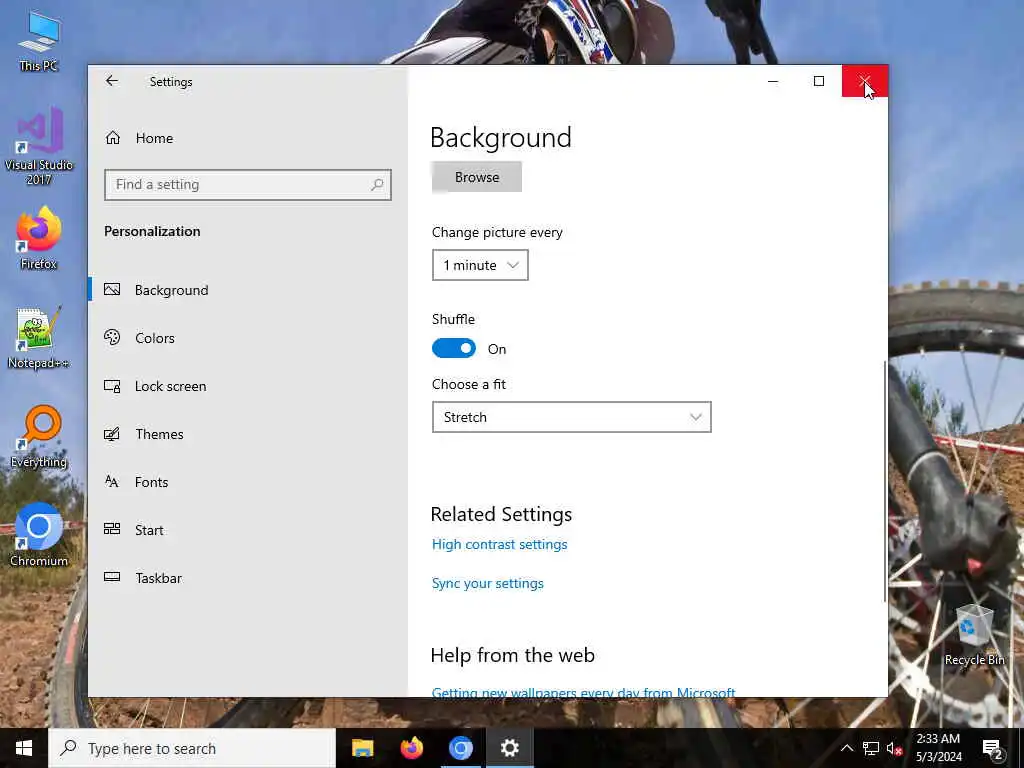Screen dimensions: 1024x768
Task: Click the Settings gear on the taskbar
Action: (509, 748)
